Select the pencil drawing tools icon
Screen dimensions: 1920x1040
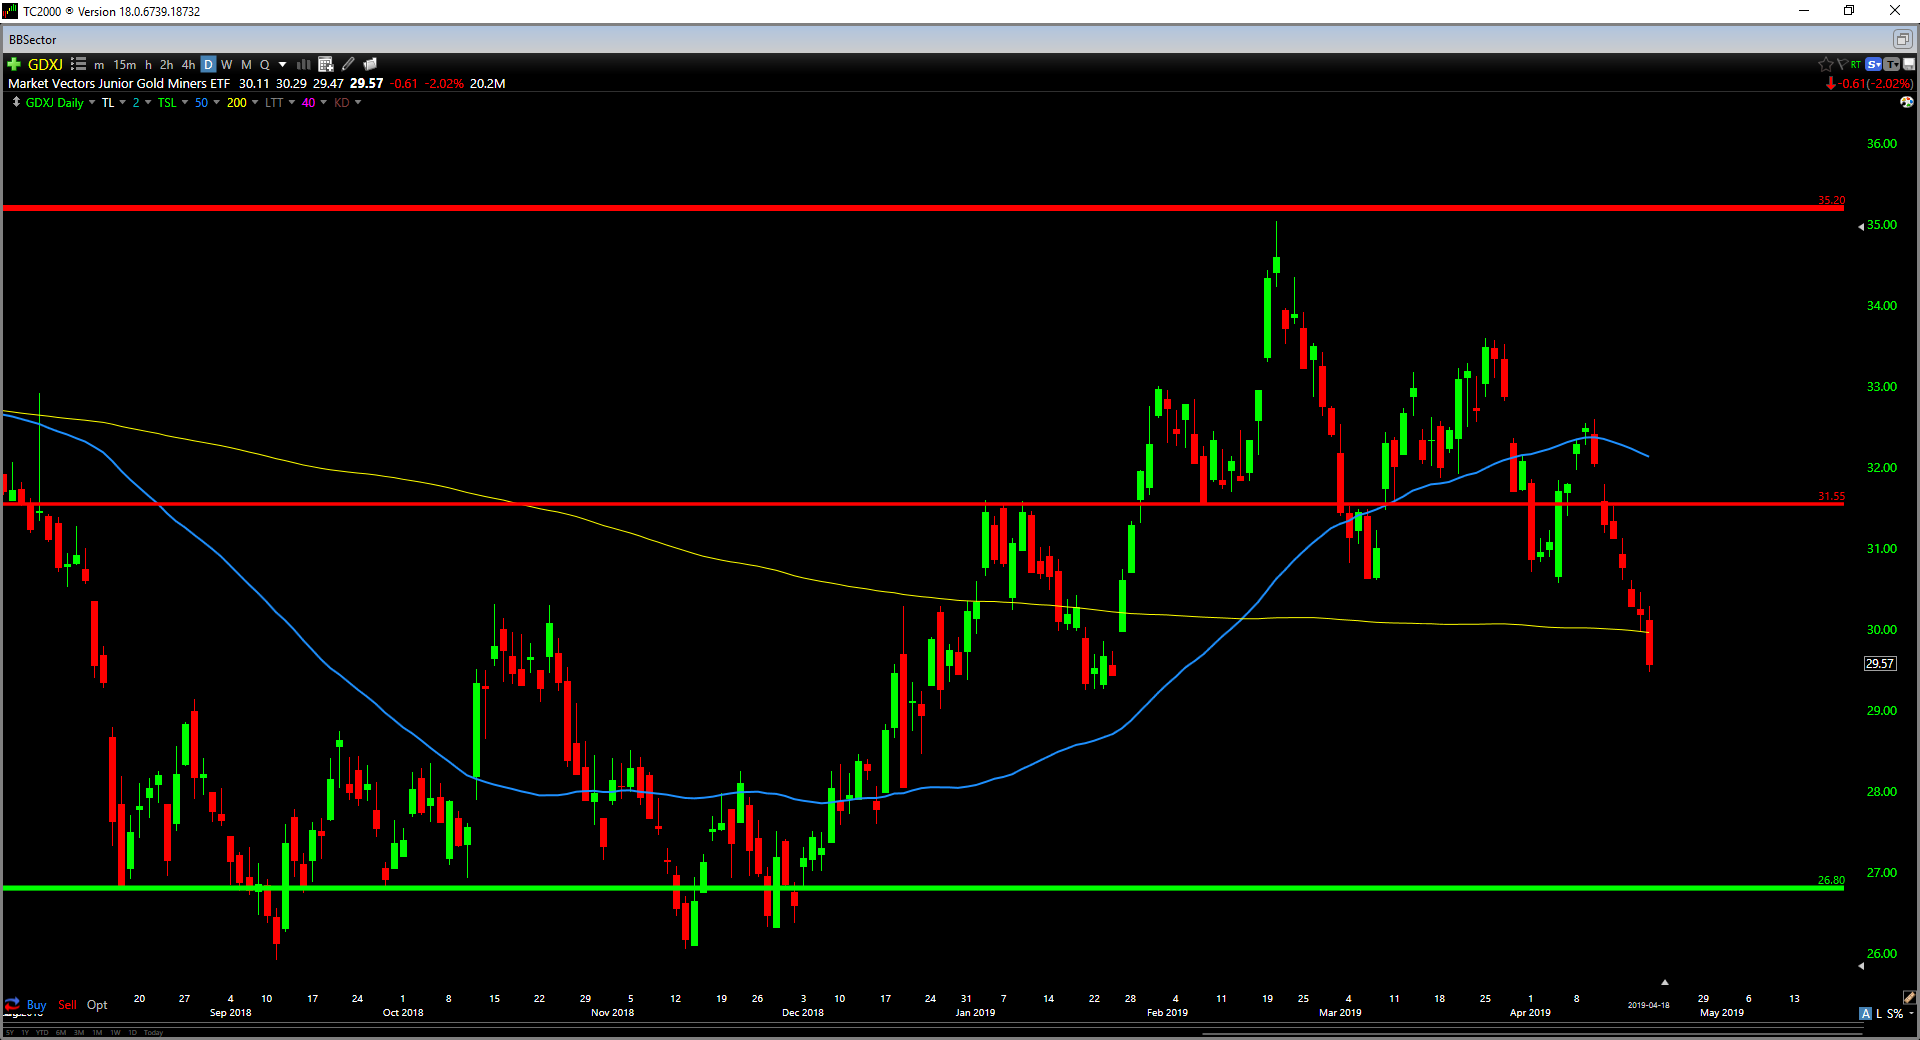(348, 64)
